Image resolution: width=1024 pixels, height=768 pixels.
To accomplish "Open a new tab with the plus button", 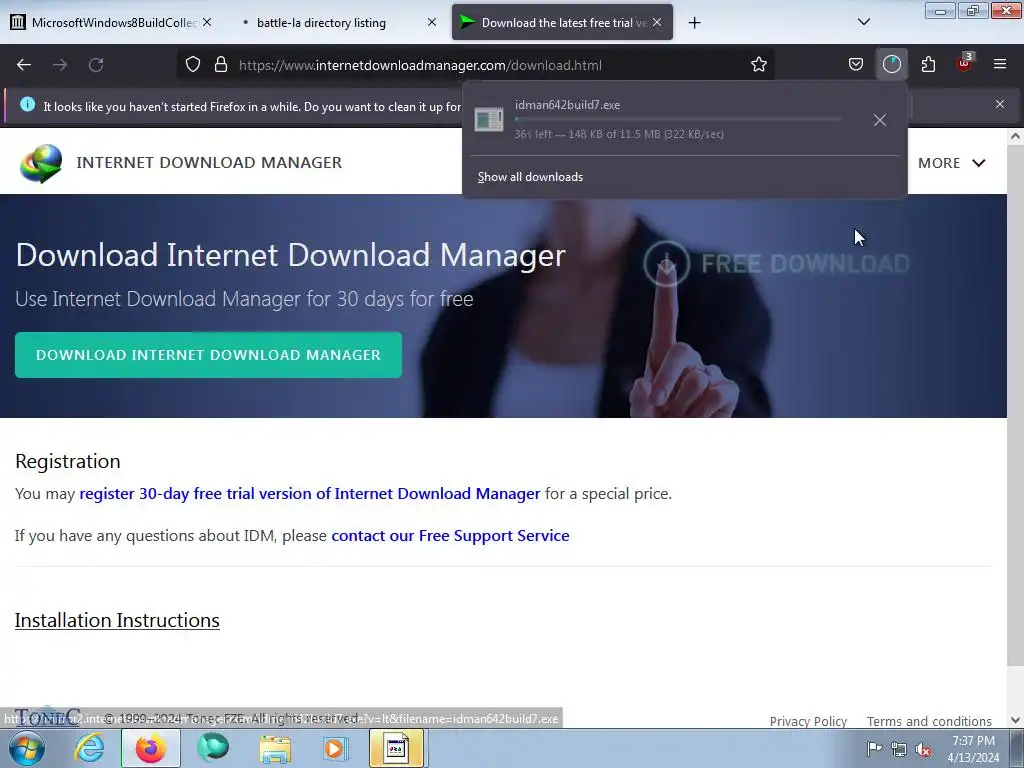I will 694,23.
